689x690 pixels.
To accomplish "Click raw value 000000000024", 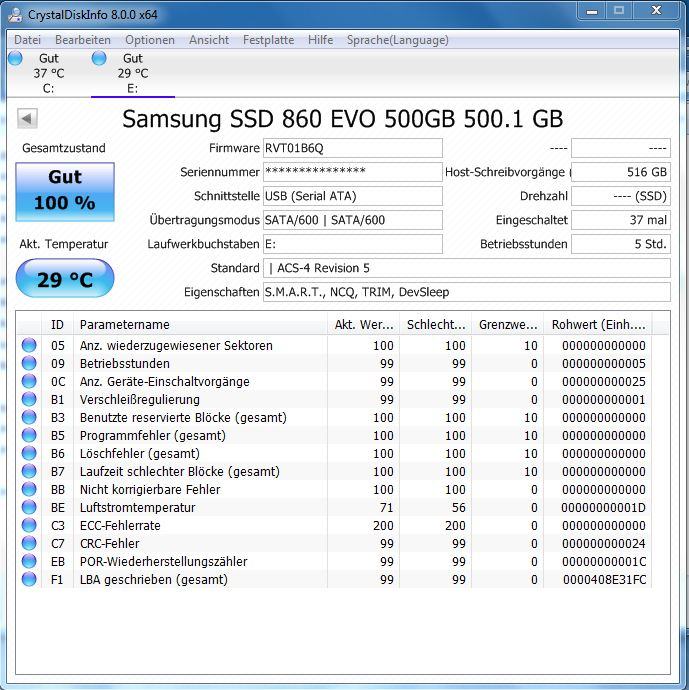I will click(x=604, y=543).
